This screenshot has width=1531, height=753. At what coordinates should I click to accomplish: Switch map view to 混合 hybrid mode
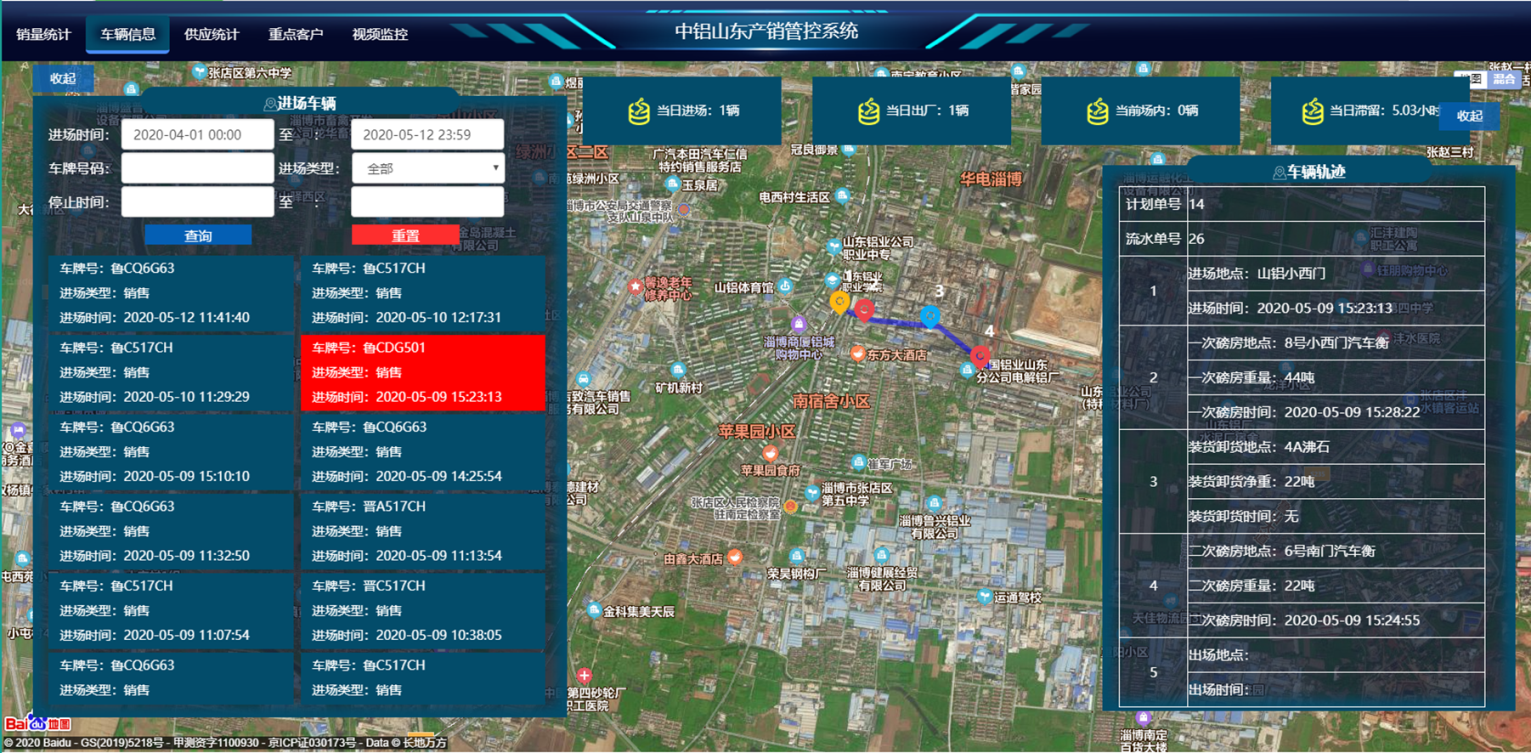(x=1504, y=79)
